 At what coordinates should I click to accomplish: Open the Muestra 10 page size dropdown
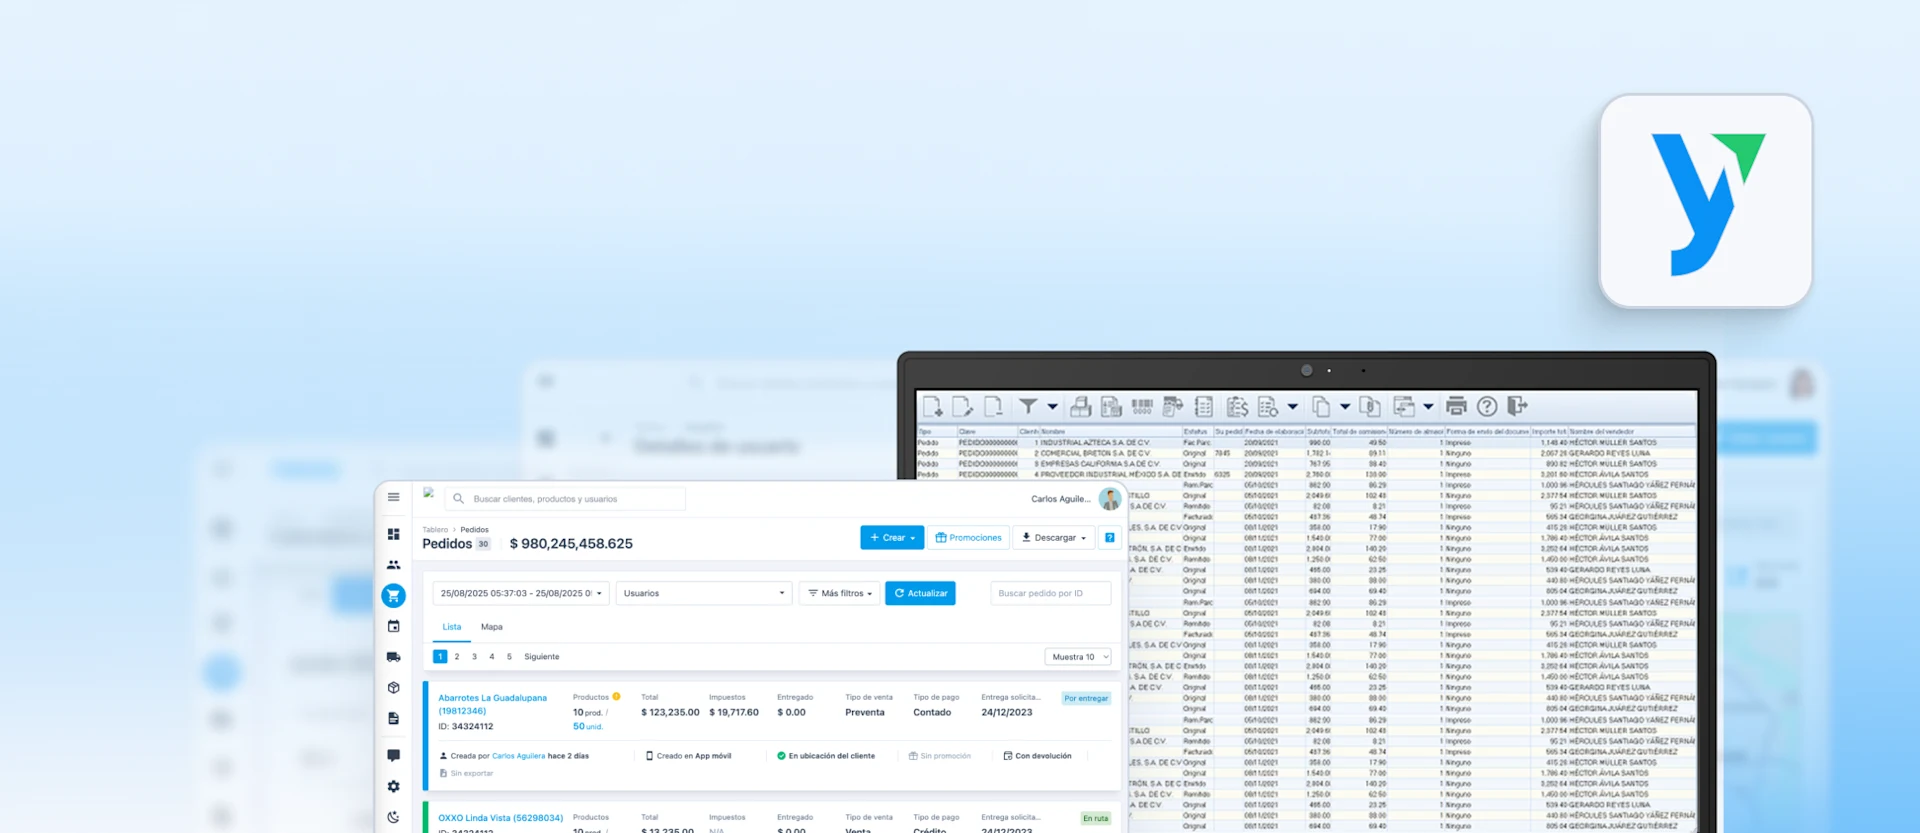point(1078,657)
